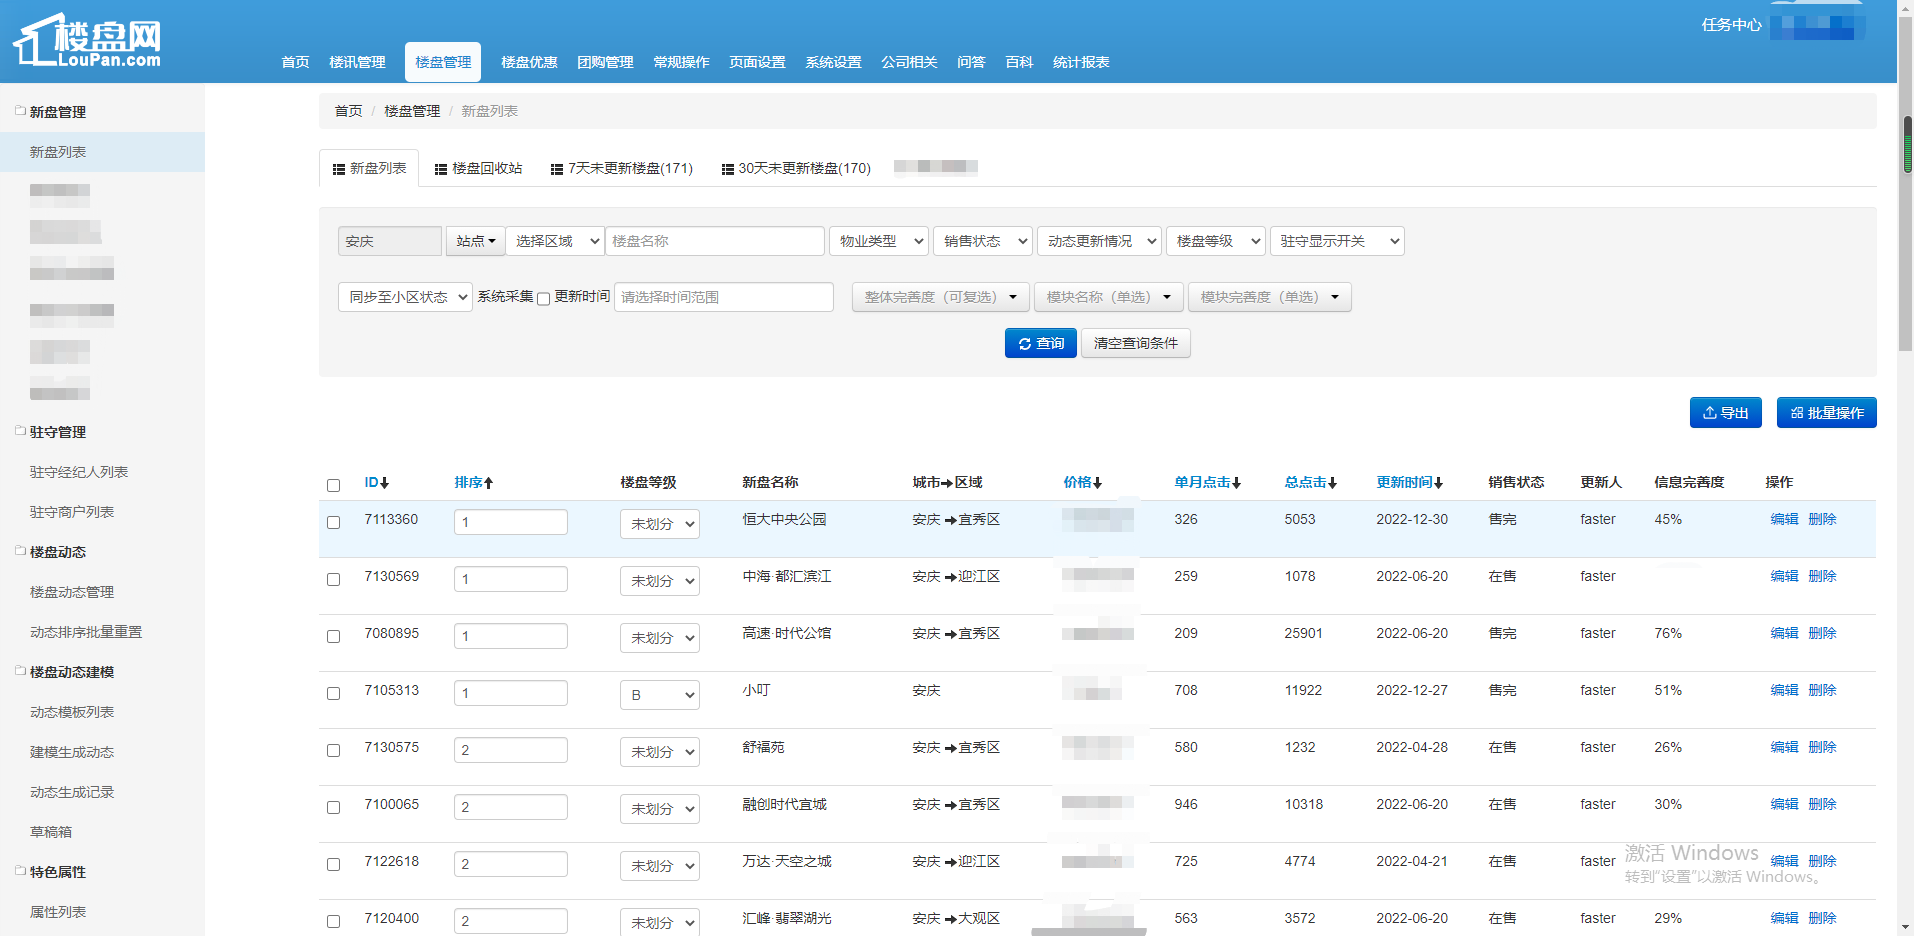Click the 楼盘名称 input field

pyautogui.click(x=715, y=241)
